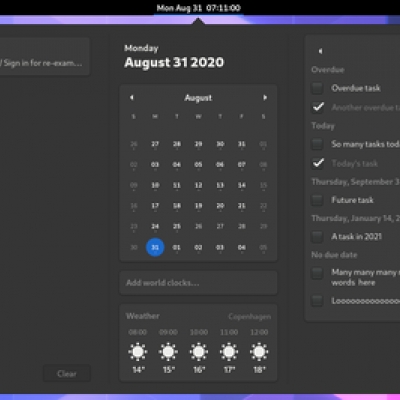Check the Looooooo task checkbox
The image size is (400, 400).
317,301
